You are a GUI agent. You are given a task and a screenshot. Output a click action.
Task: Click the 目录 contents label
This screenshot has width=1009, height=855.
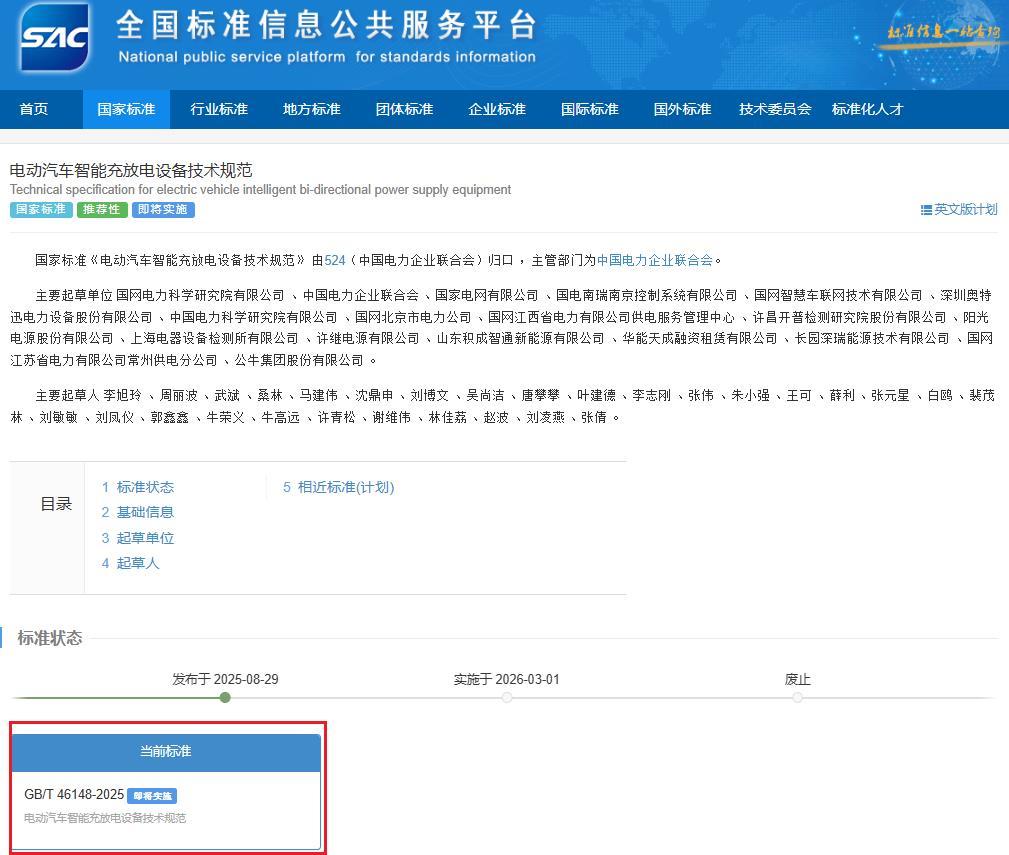[56, 504]
